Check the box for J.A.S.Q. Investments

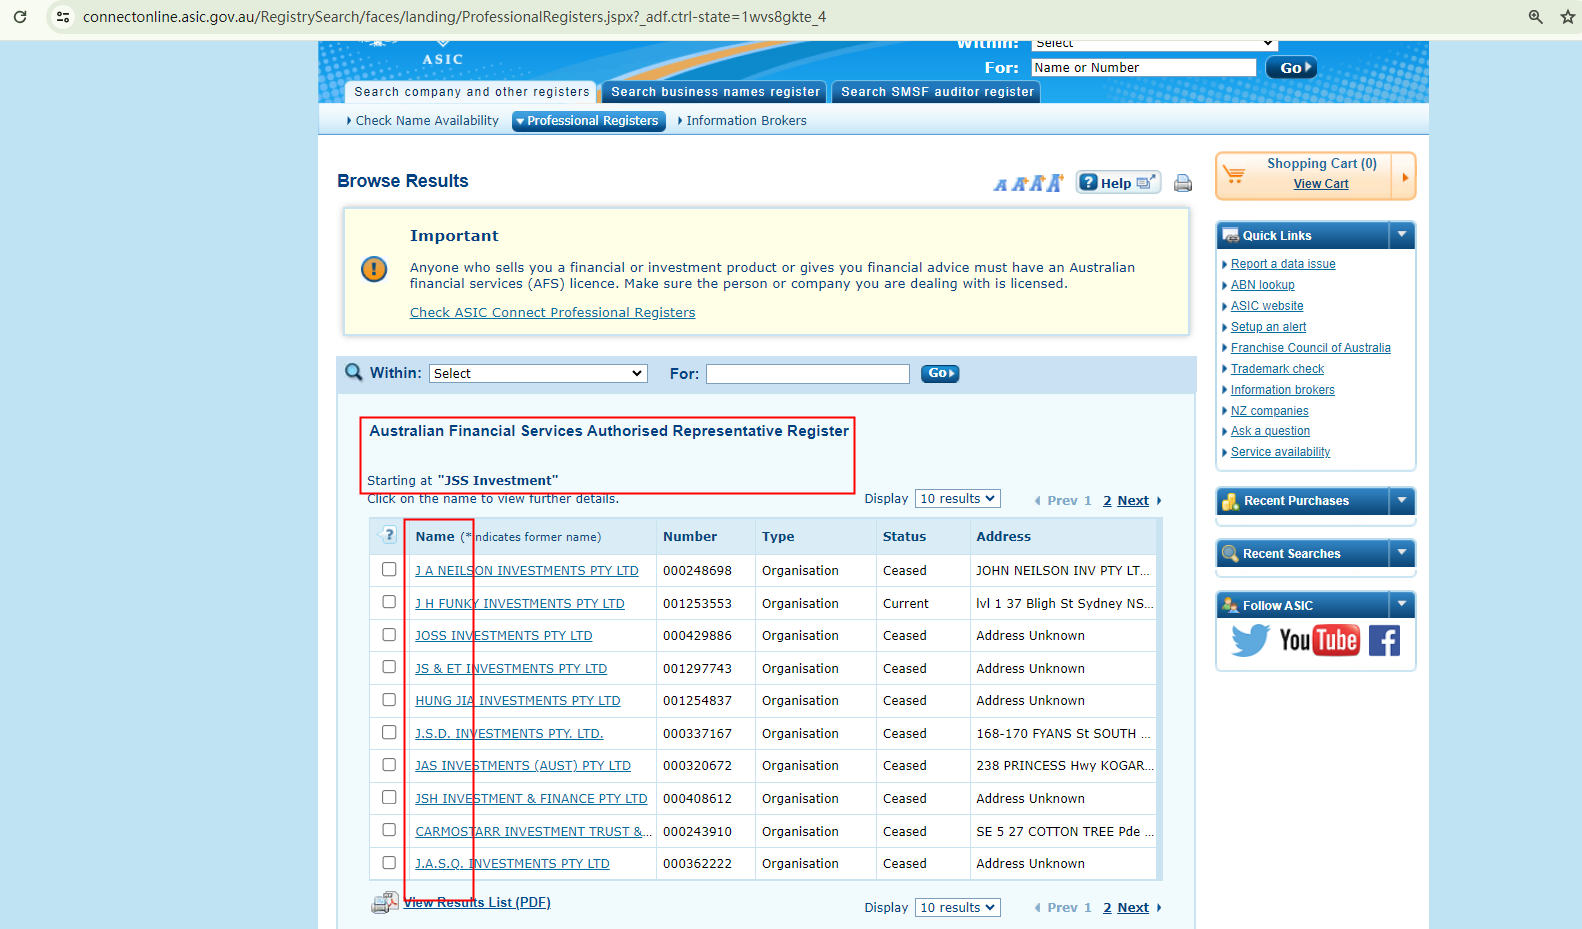tap(389, 862)
